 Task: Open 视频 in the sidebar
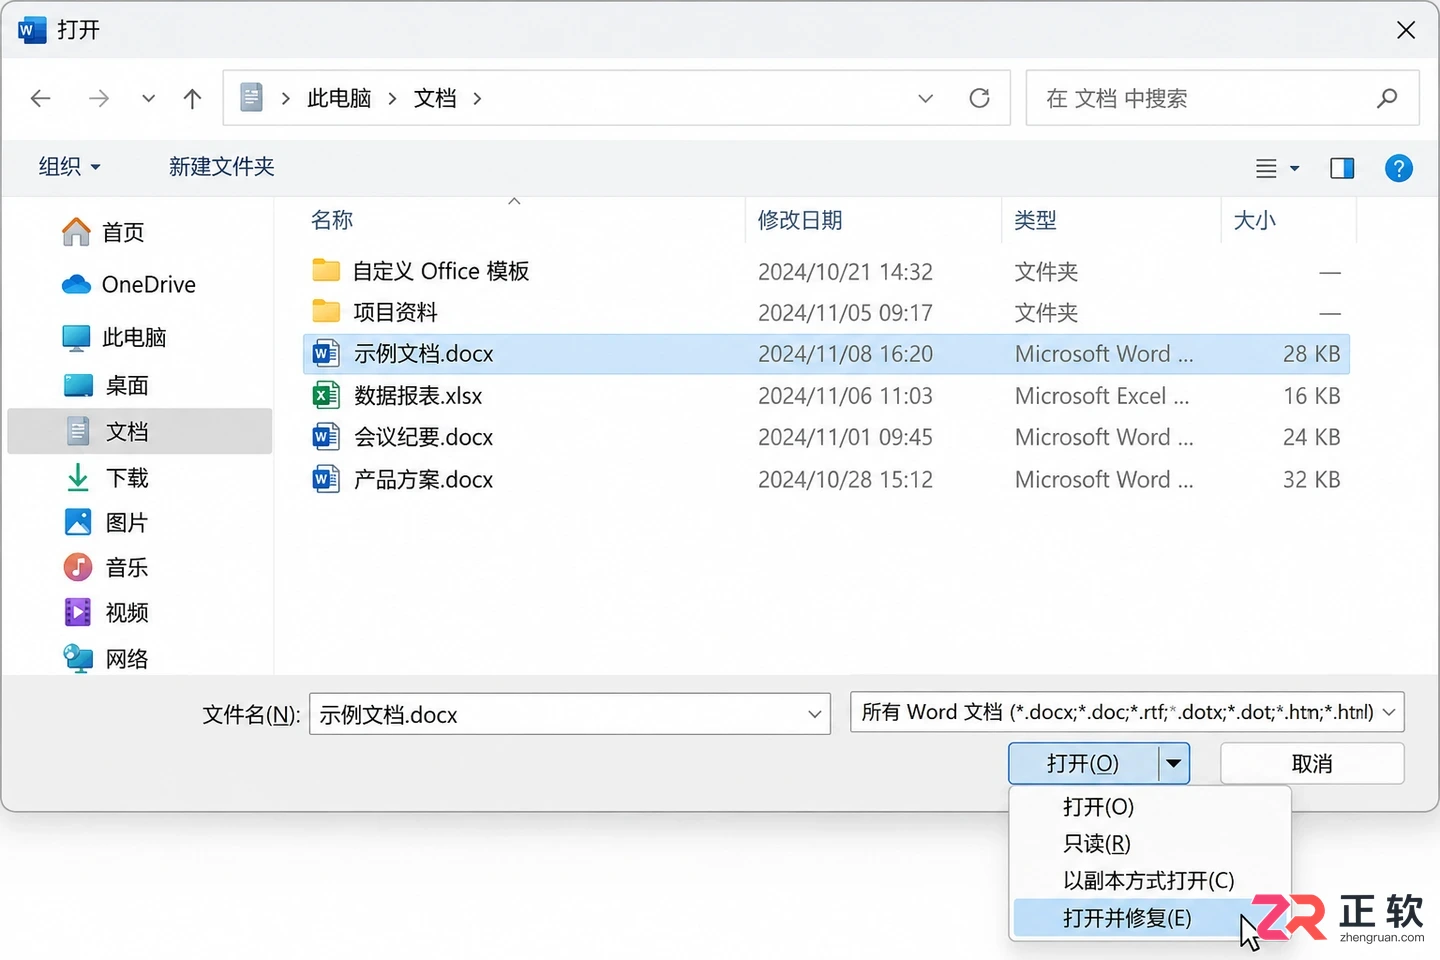(x=106, y=612)
